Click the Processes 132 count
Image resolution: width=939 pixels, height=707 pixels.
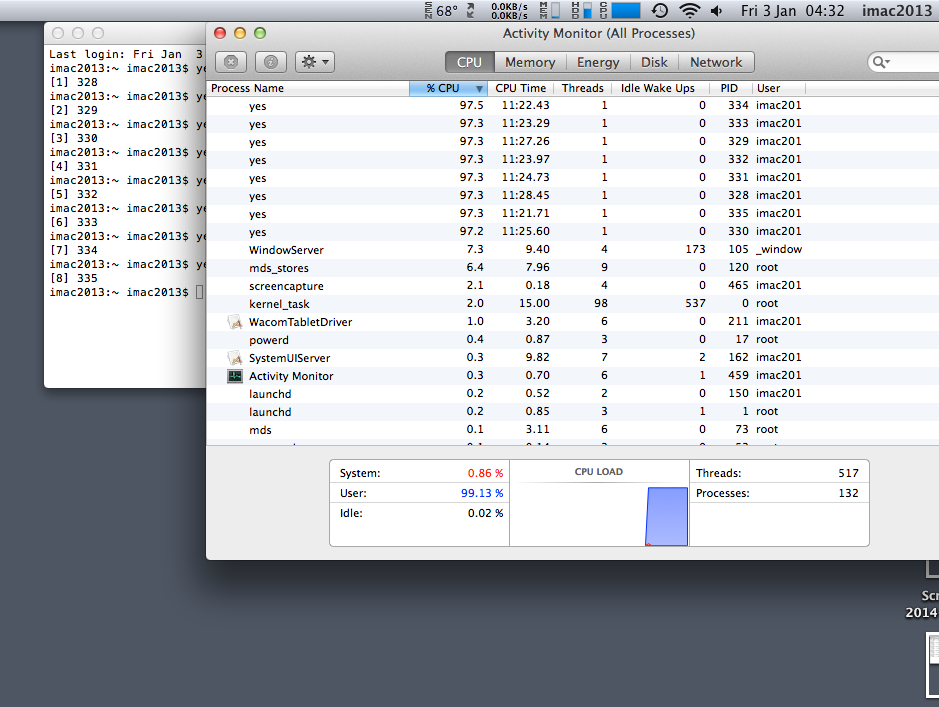848,493
